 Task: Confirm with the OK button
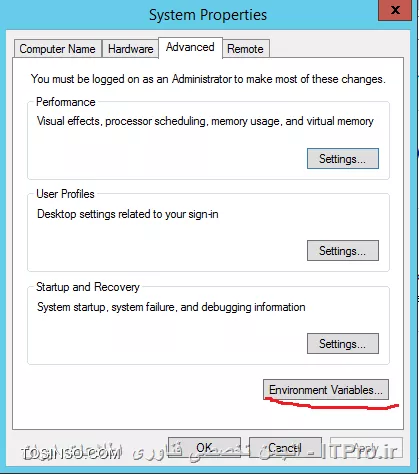coord(204,447)
